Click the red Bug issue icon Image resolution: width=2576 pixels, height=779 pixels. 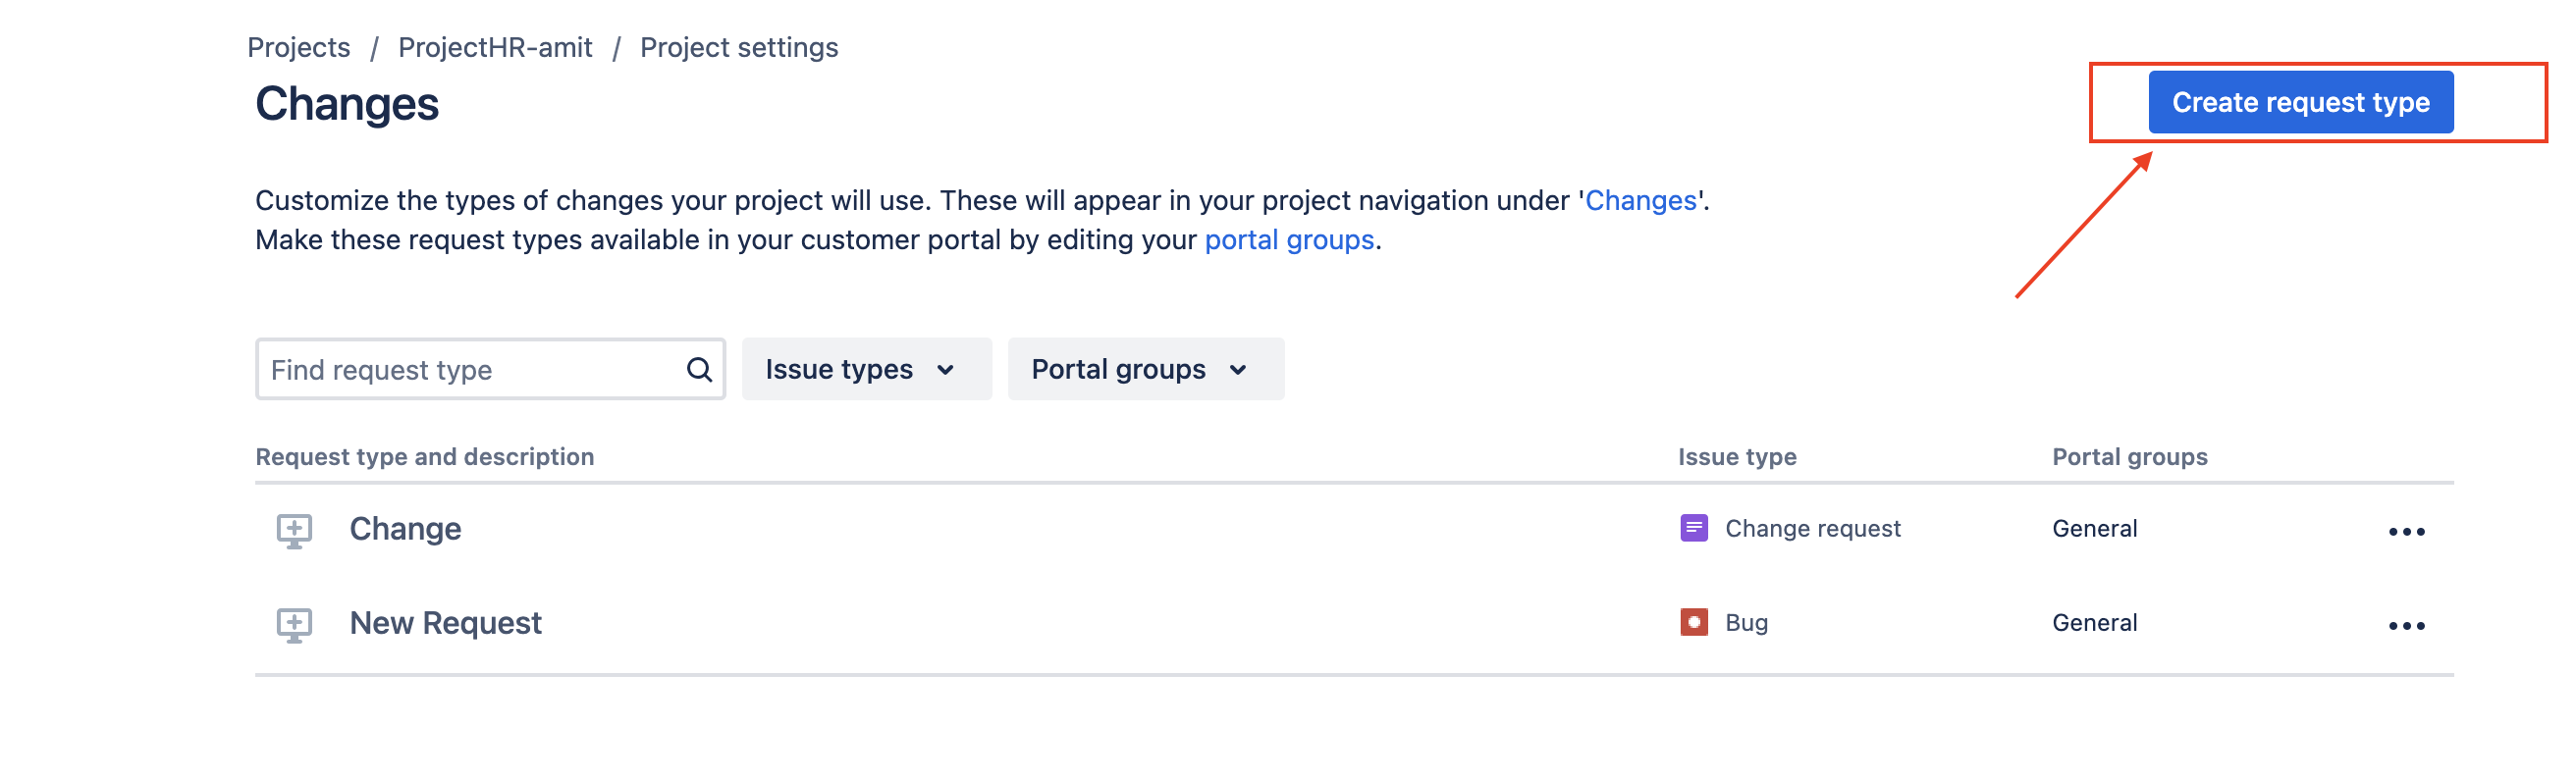click(x=1693, y=623)
